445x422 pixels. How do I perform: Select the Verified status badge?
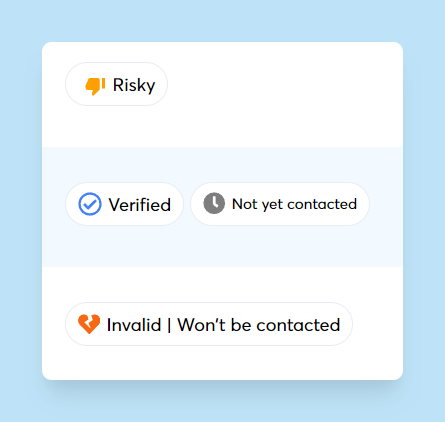[x=124, y=204]
